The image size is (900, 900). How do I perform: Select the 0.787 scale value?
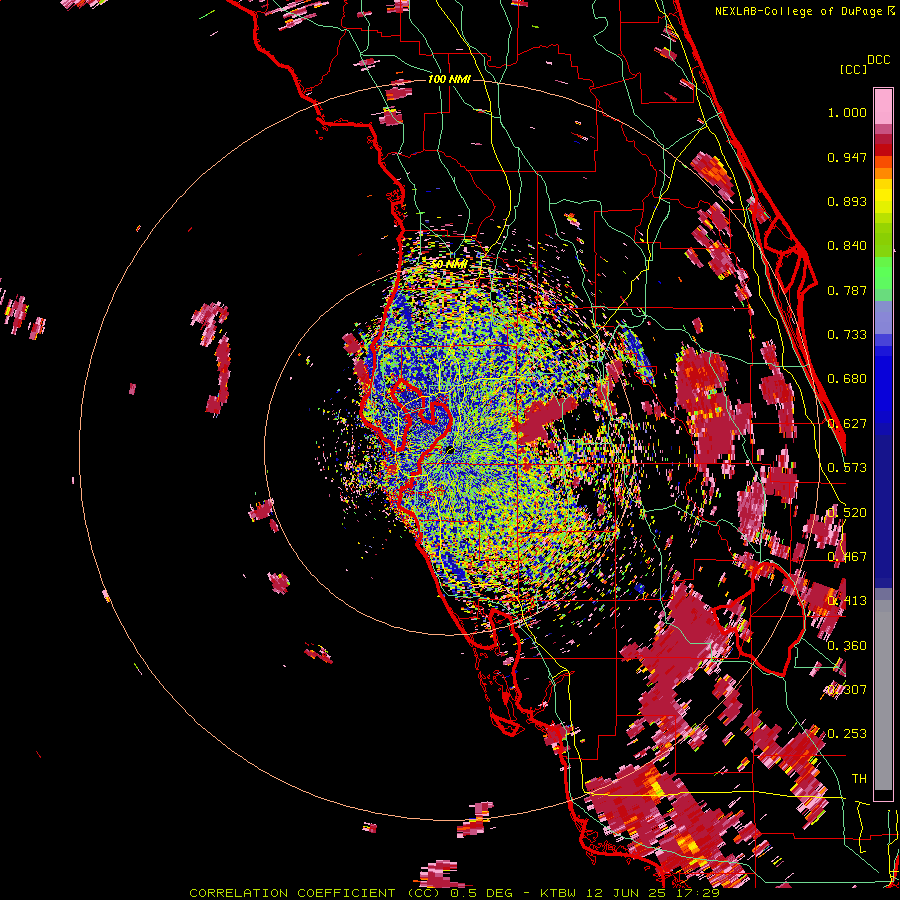point(847,290)
